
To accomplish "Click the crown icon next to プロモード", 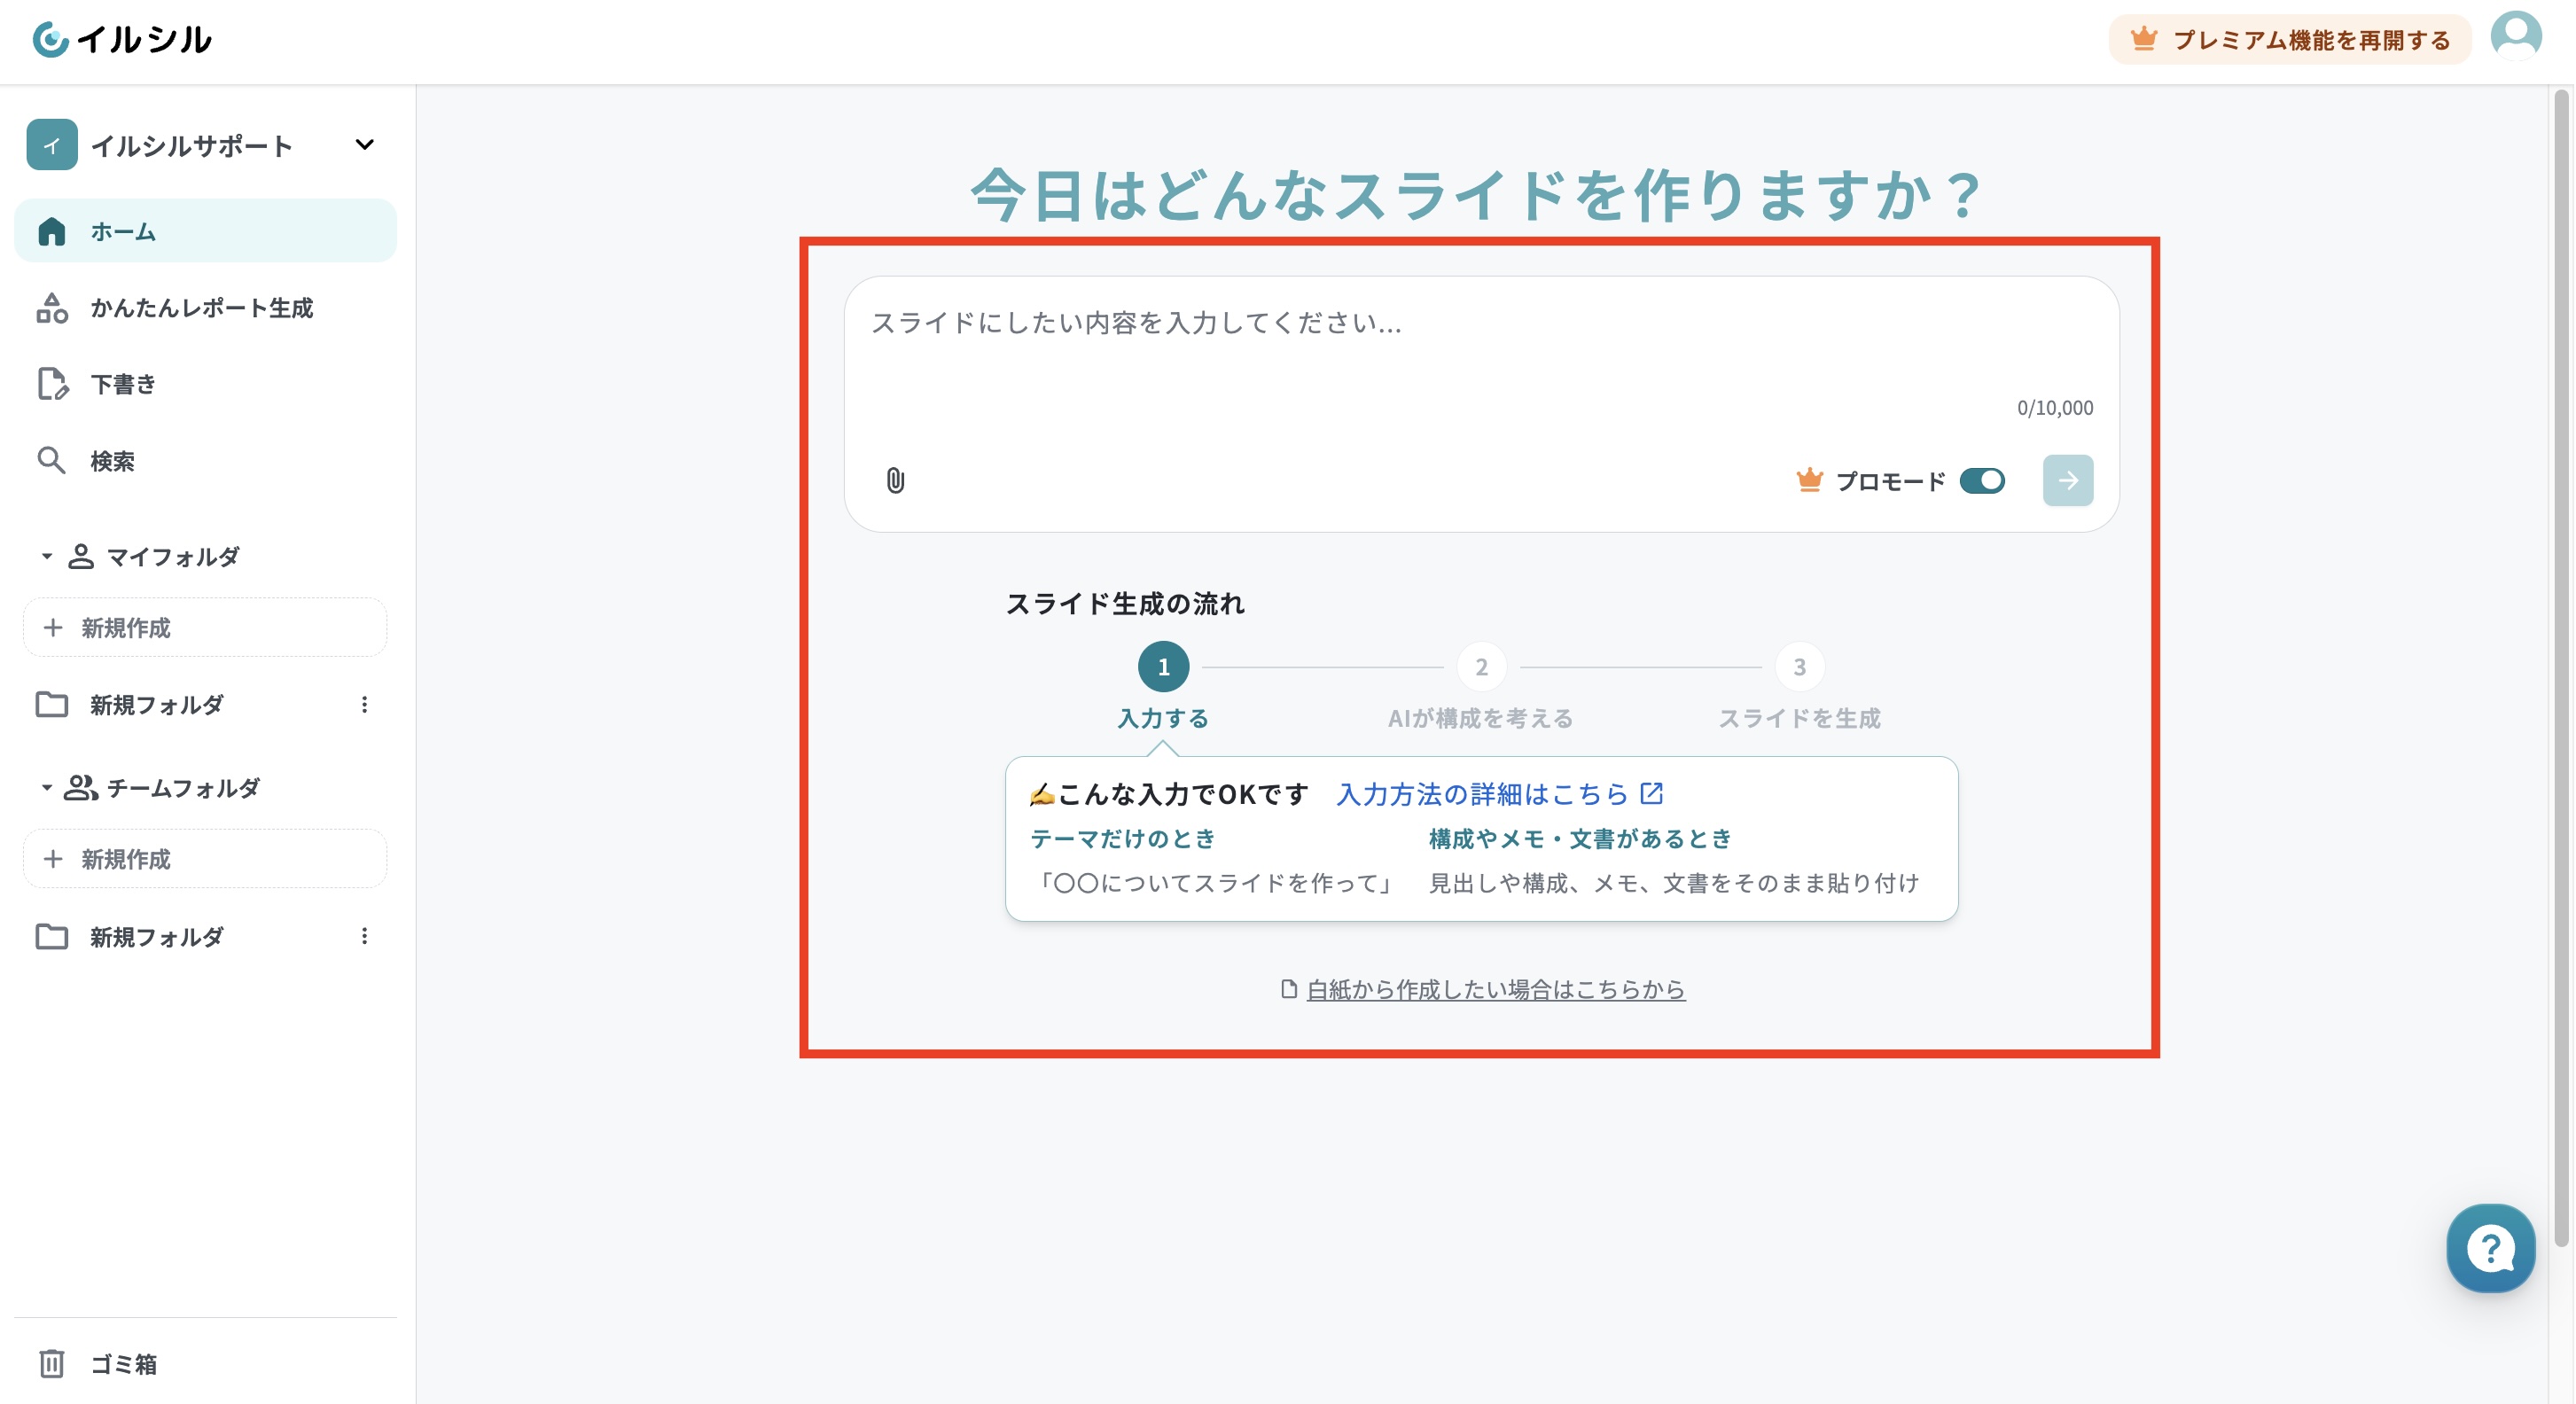I will click(1809, 481).
